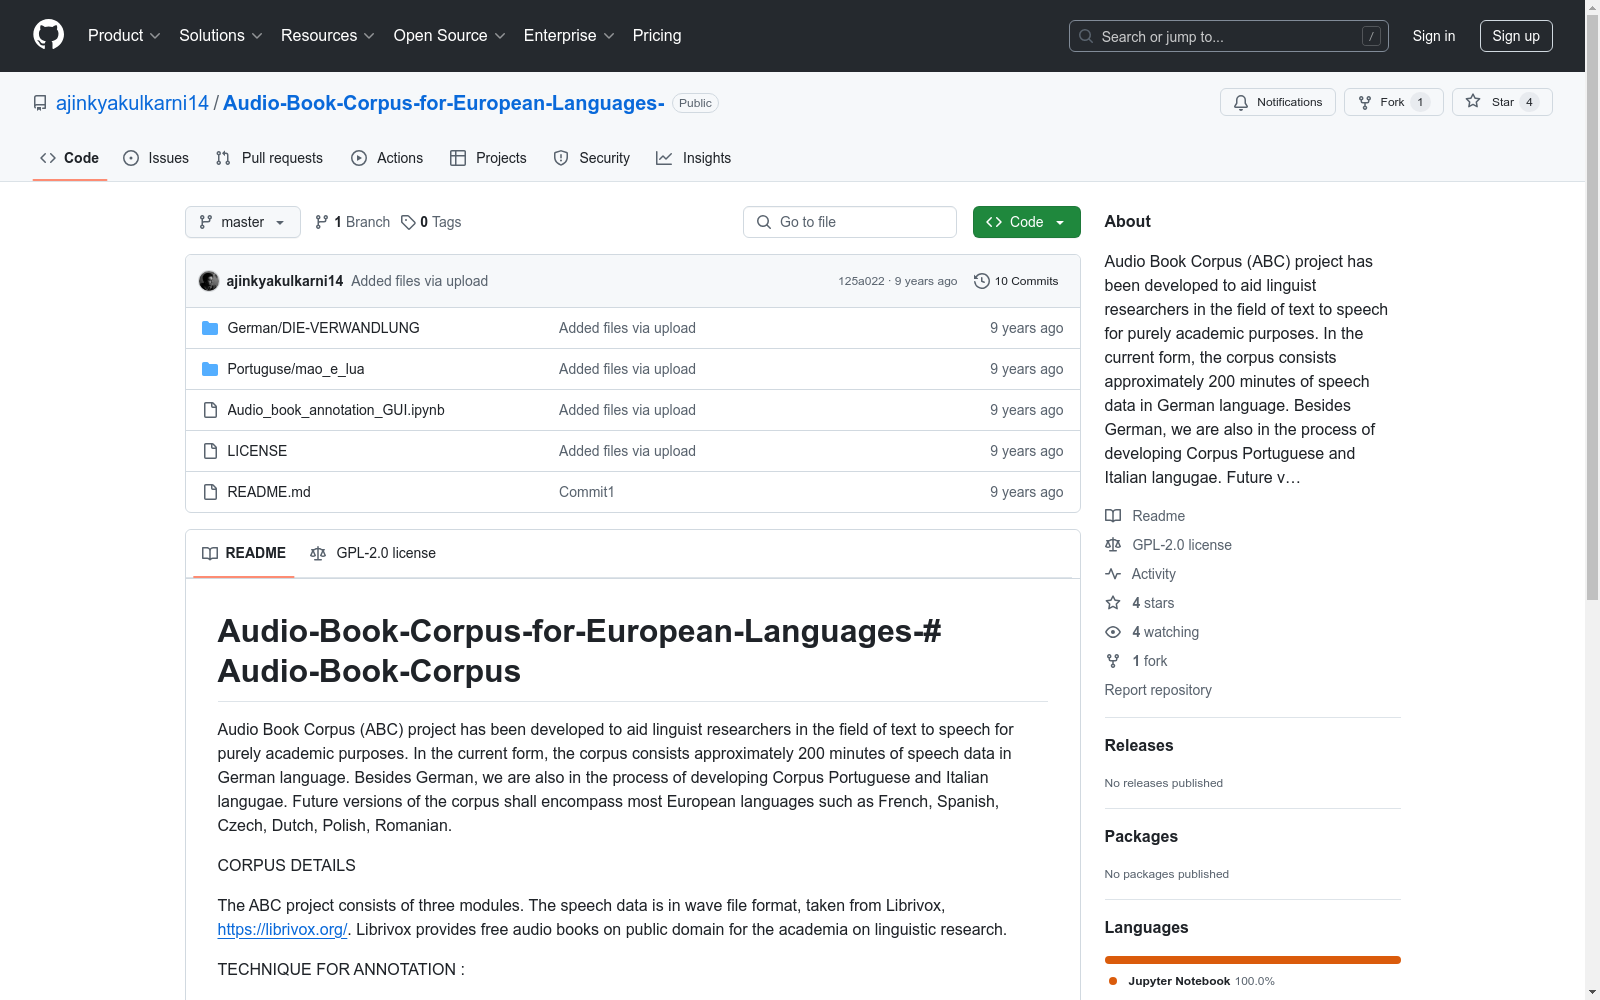Click the fork icon on Fork button
This screenshot has height=1000, width=1600.
click(1365, 102)
